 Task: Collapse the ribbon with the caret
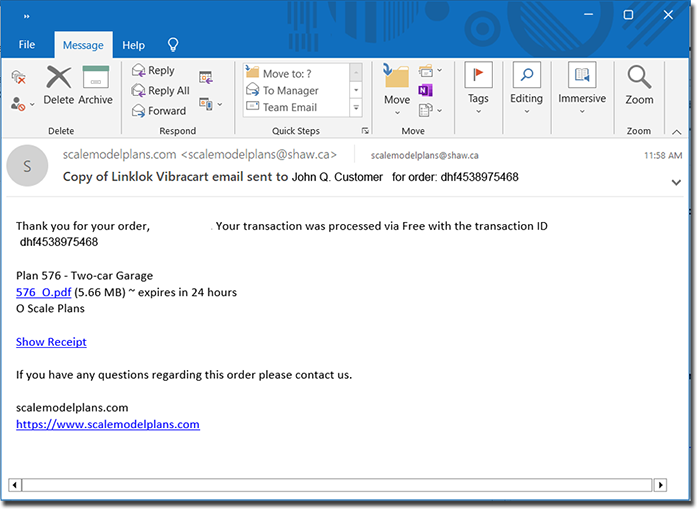pos(676,132)
